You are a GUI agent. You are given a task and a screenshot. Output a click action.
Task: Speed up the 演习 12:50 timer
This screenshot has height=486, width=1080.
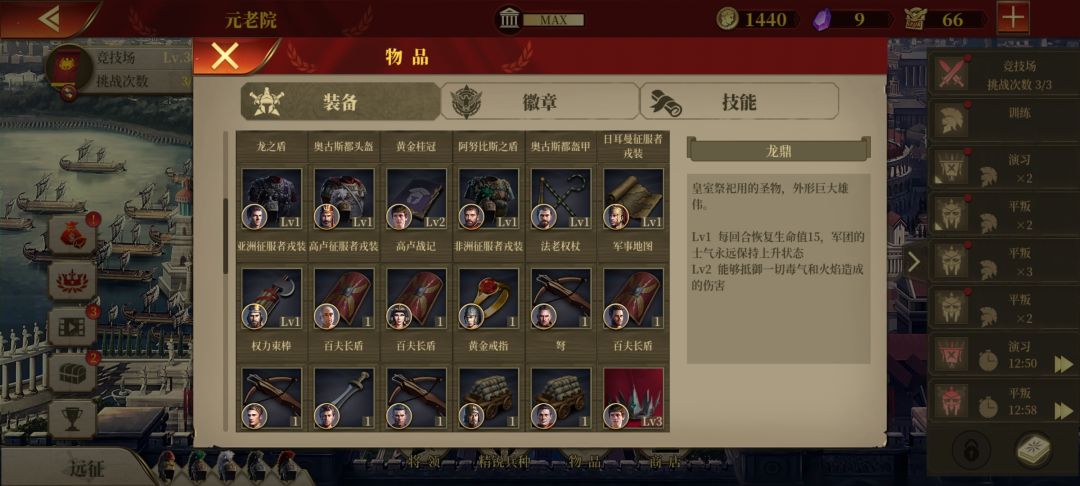1064,363
